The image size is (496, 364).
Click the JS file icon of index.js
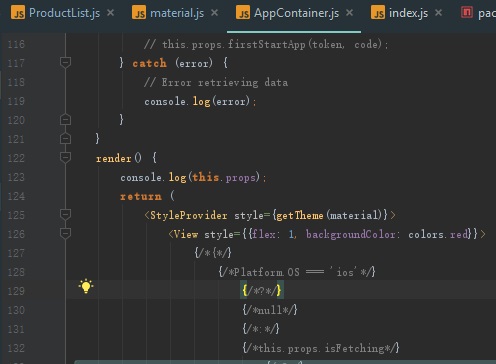pyautogui.click(x=378, y=13)
